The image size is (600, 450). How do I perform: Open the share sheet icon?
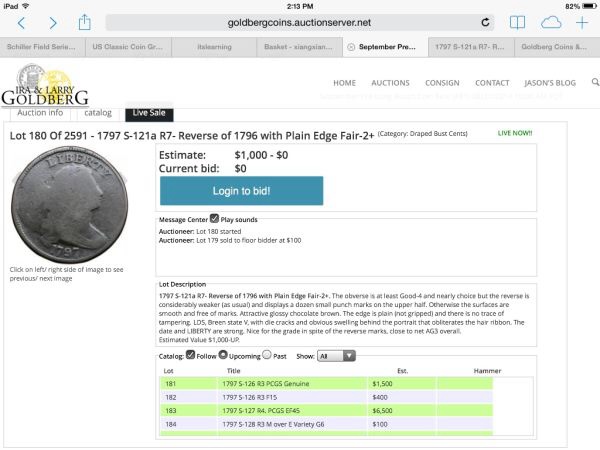tap(84, 22)
